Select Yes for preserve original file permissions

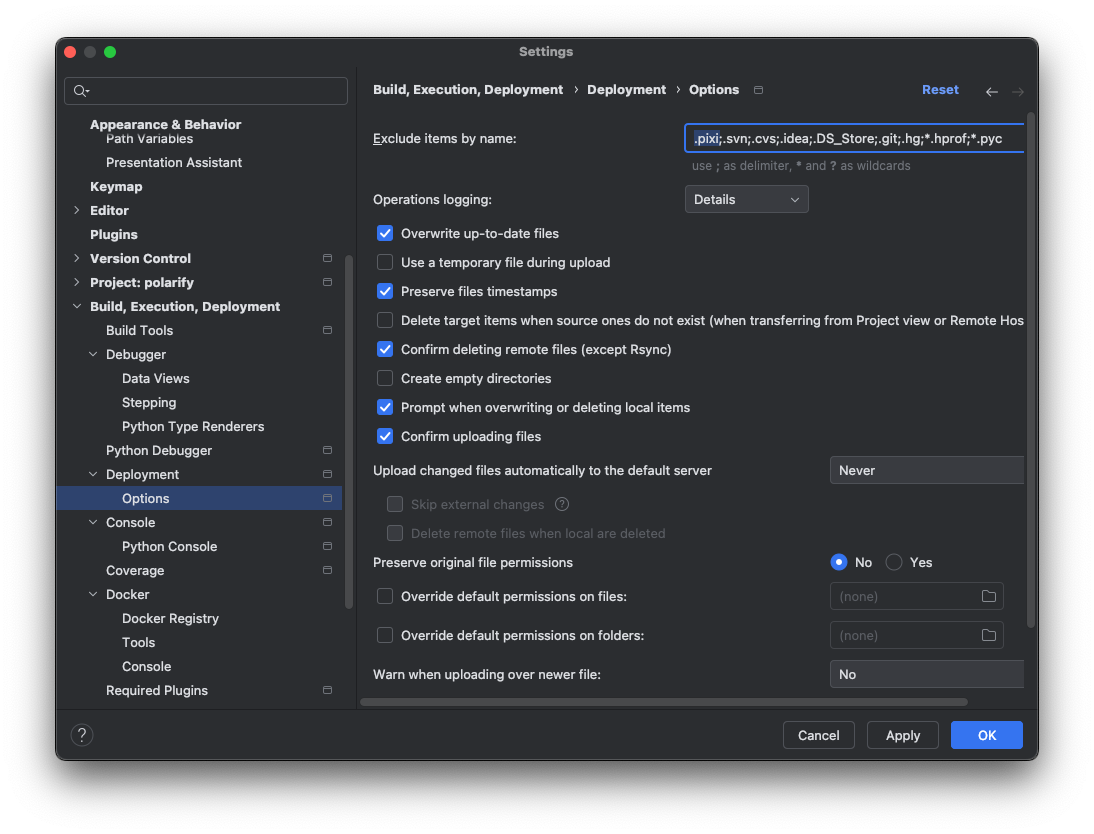tap(894, 563)
